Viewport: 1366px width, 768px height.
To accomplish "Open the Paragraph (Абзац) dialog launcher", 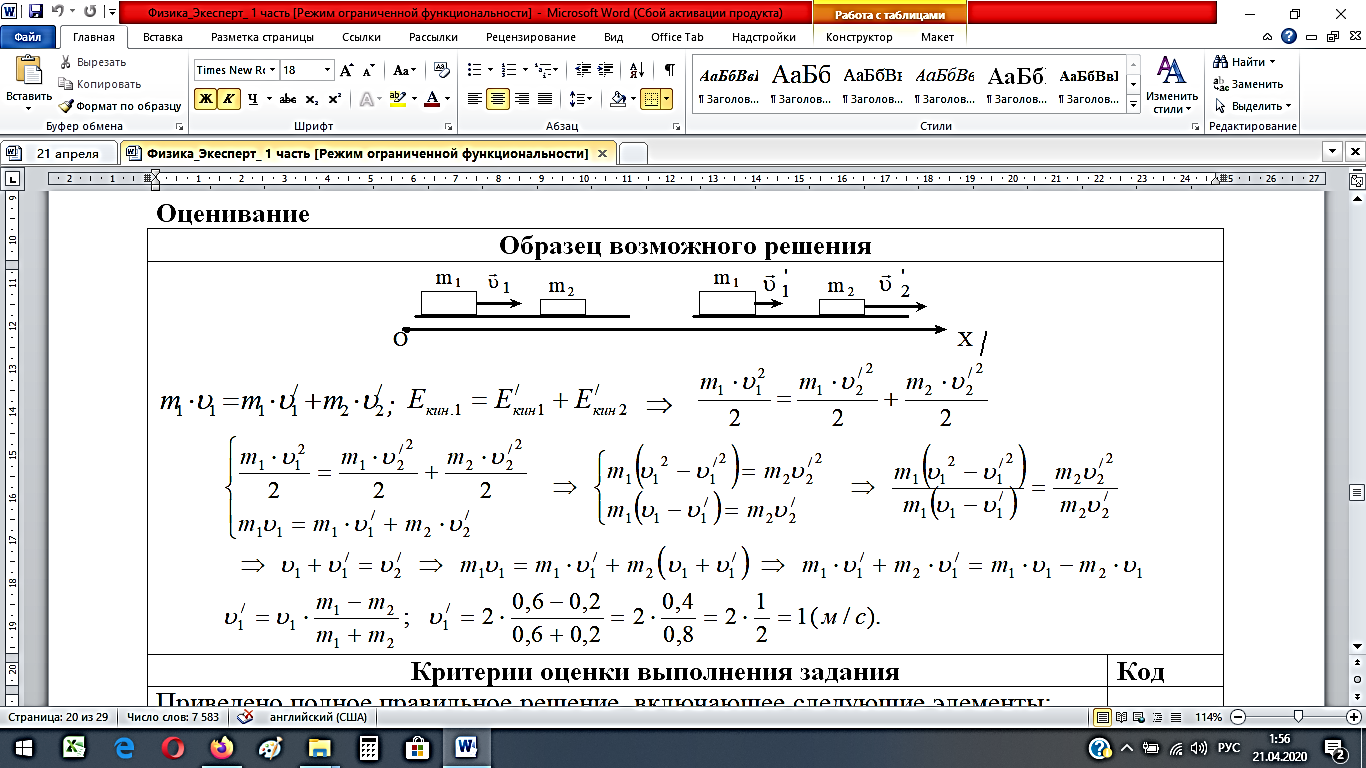I will coord(677,127).
